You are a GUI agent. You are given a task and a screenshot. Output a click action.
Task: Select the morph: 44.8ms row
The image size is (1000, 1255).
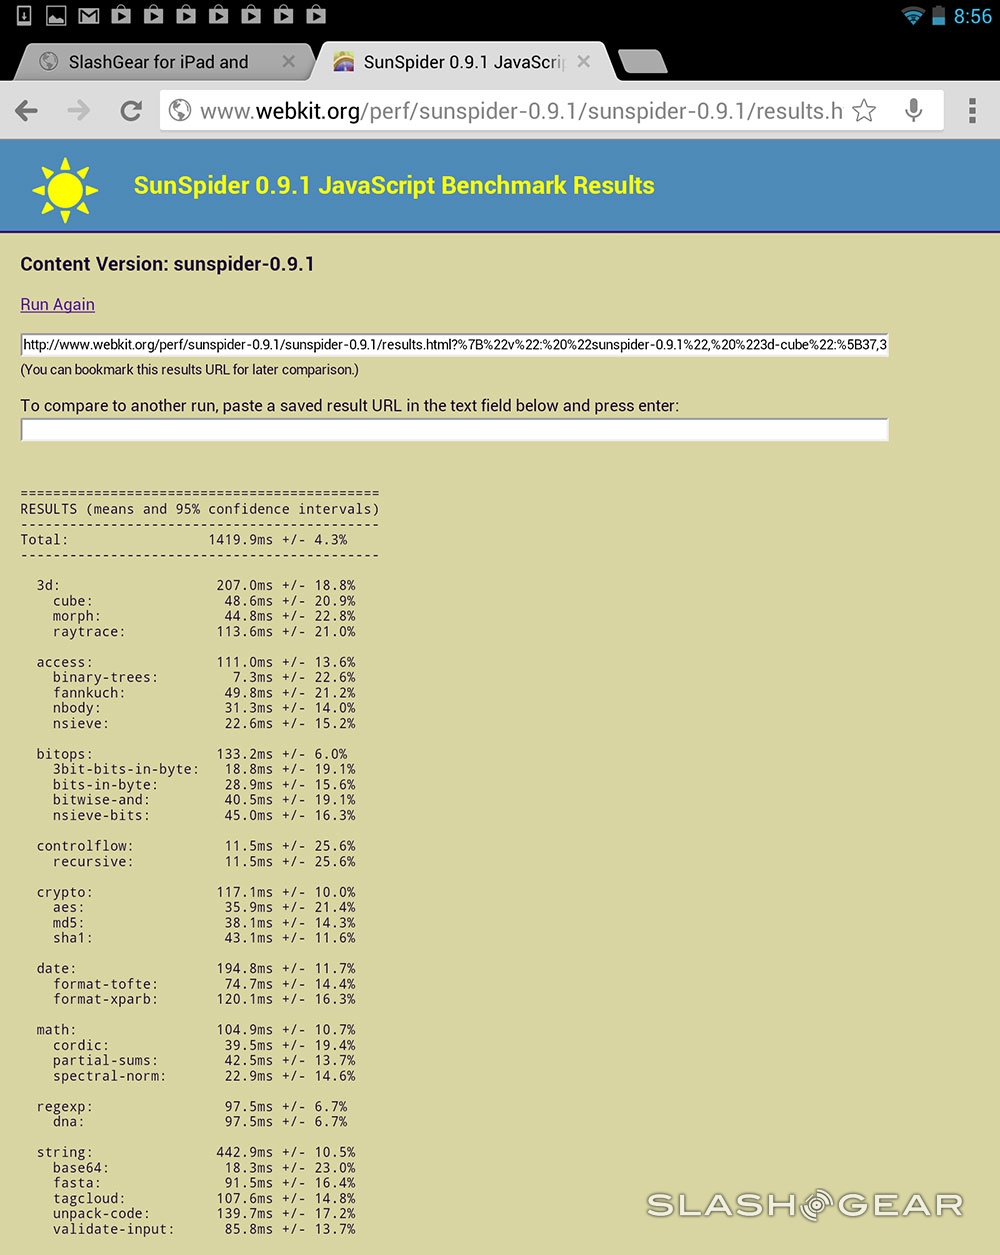(x=204, y=616)
